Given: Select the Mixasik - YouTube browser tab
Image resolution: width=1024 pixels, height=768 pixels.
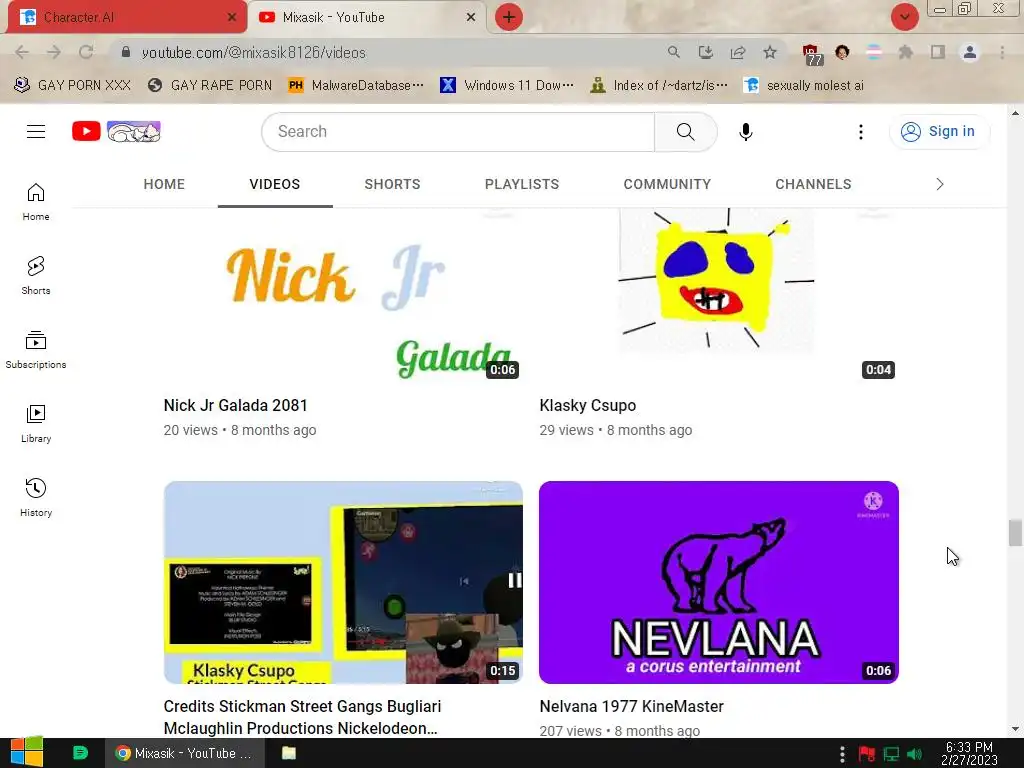Looking at the screenshot, I should click(367, 17).
